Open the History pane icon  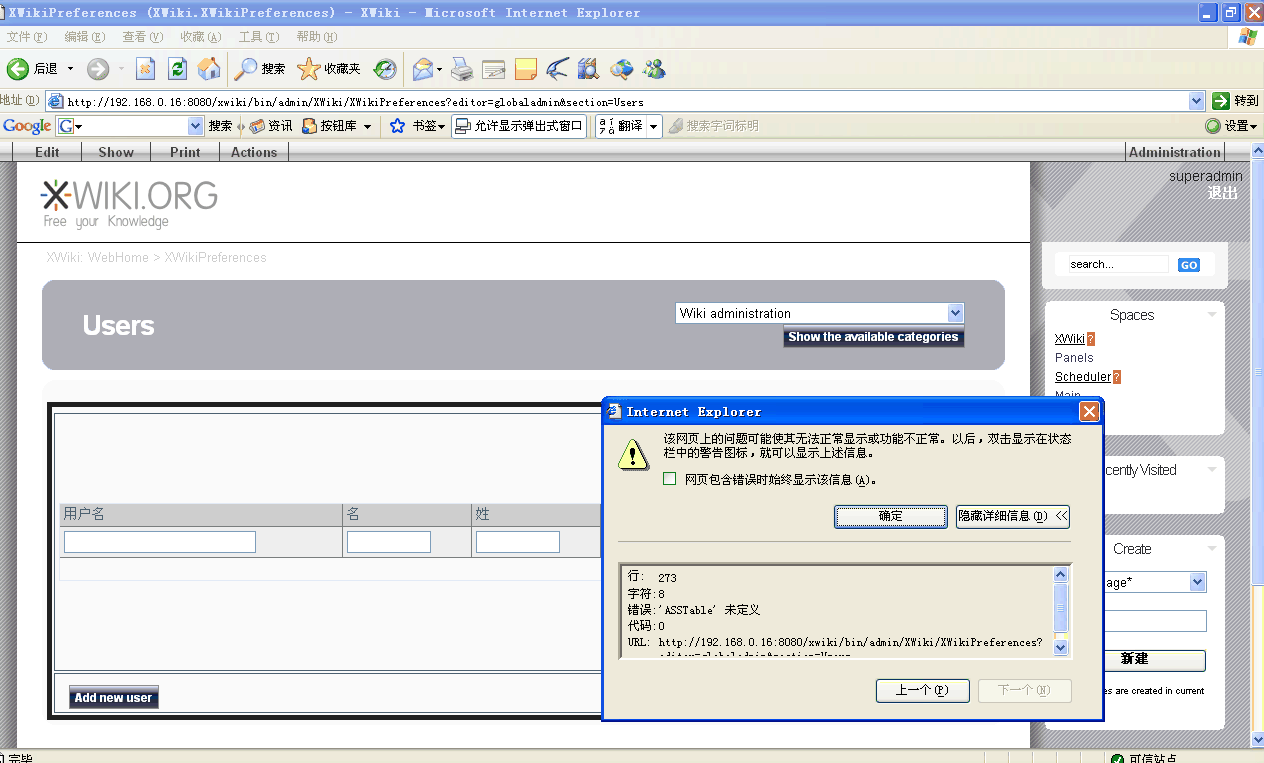point(385,69)
